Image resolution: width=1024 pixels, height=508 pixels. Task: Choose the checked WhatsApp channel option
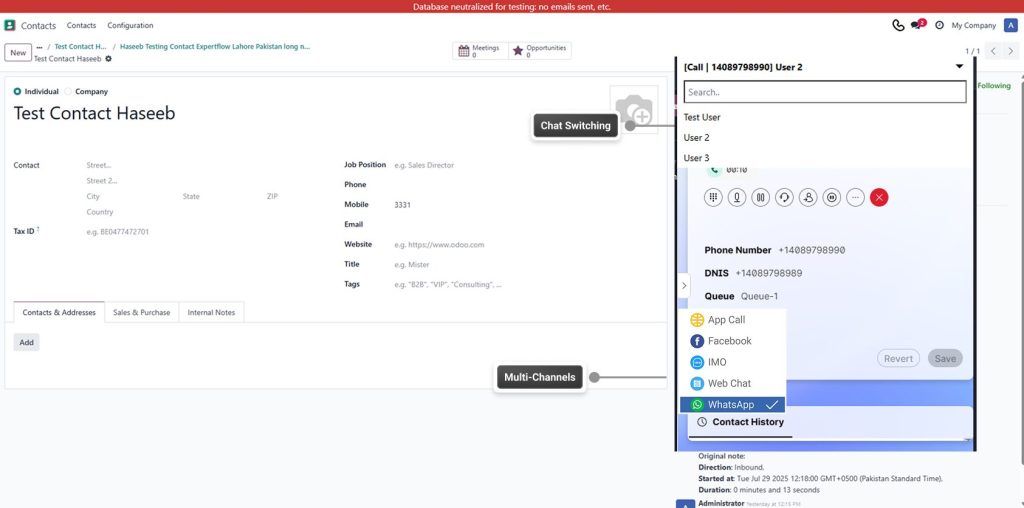click(x=733, y=405)
